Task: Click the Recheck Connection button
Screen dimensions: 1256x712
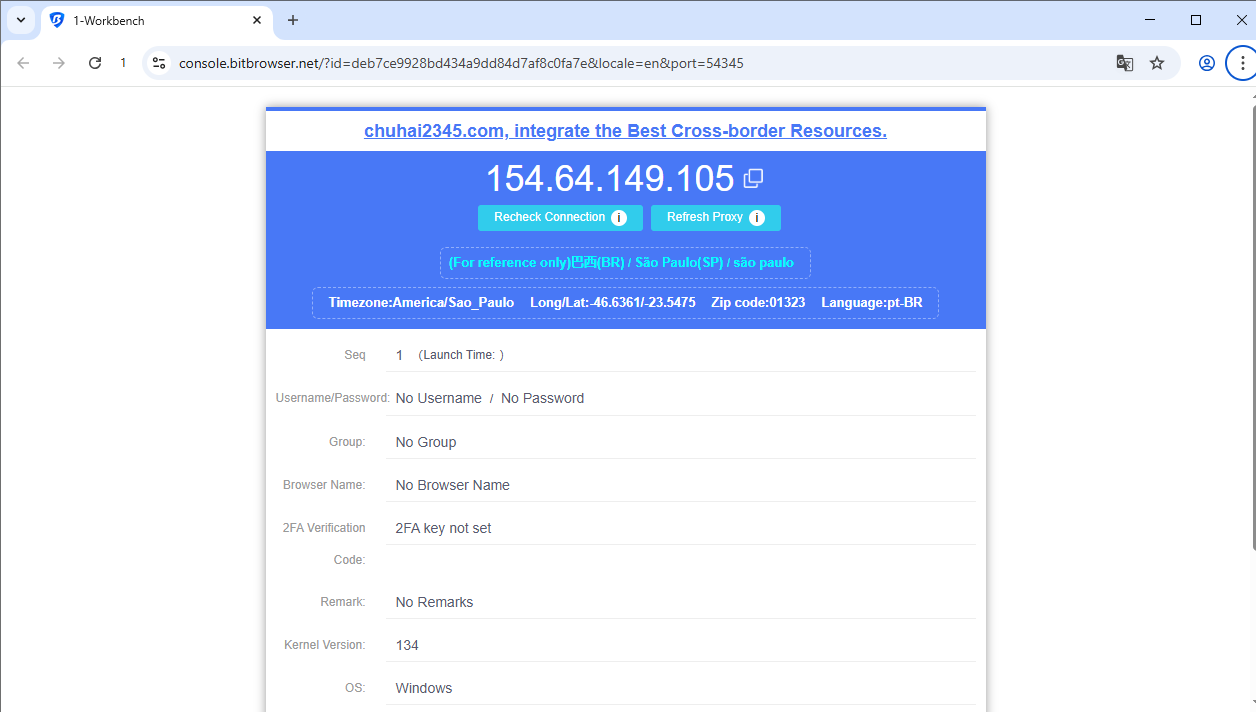Action: point(560,218)
